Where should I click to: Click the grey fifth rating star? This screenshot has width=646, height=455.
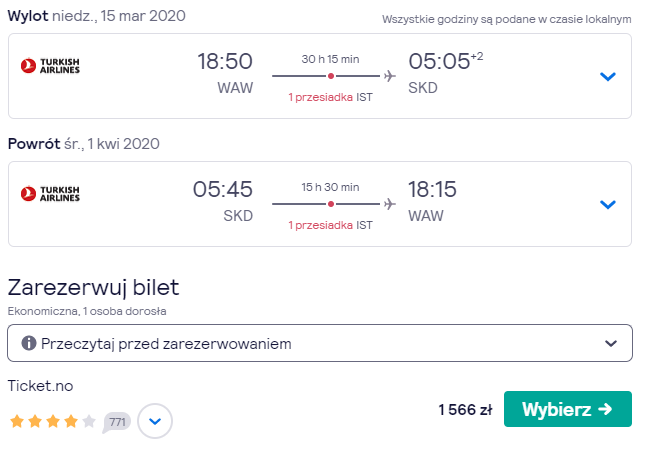click(x=89, y=421)
